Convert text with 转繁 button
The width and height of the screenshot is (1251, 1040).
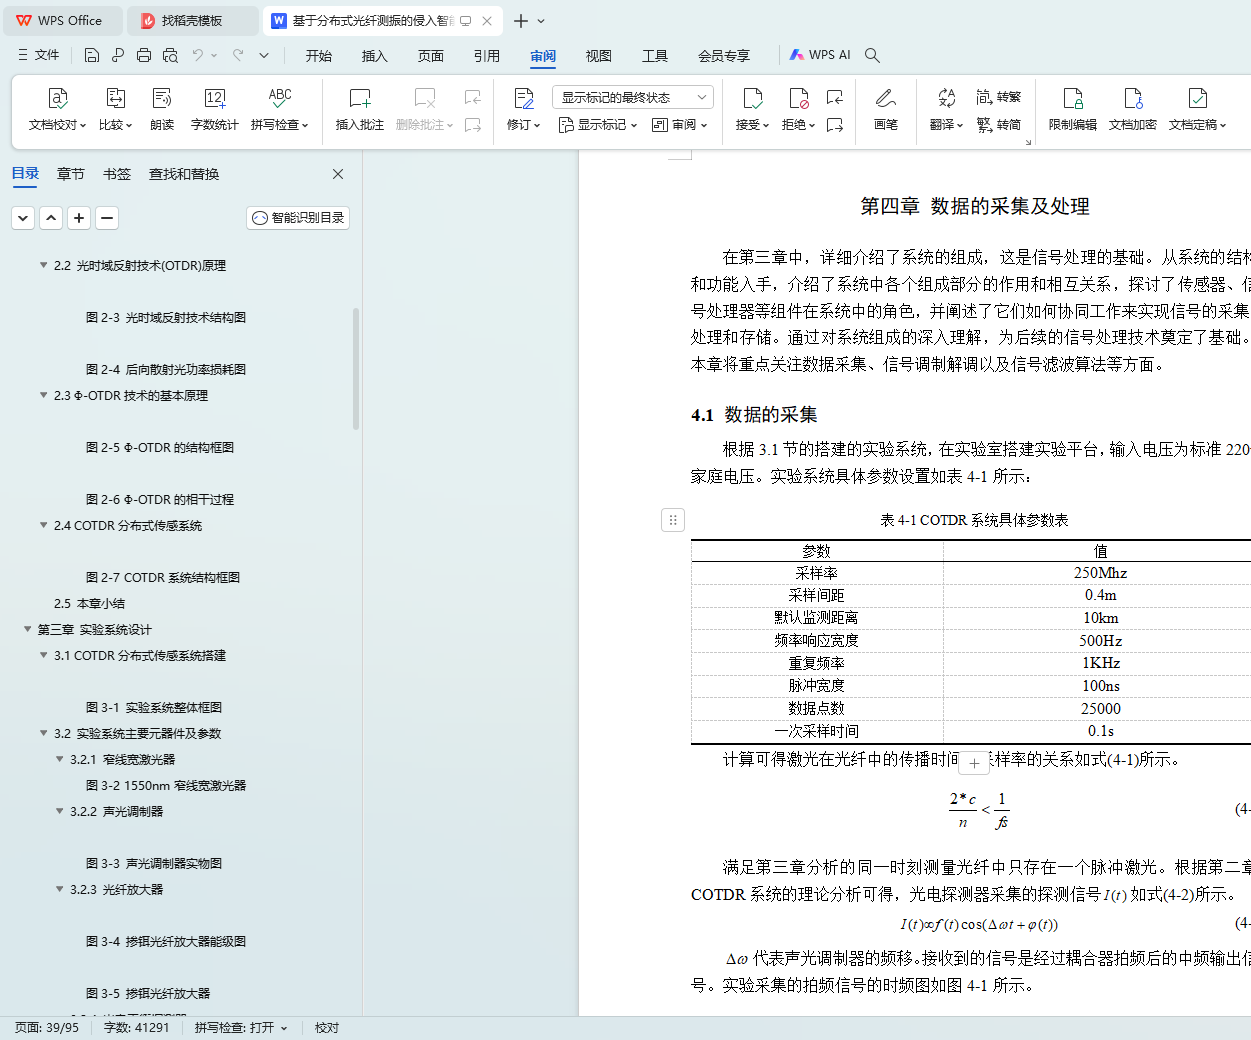pyautogui.click(x=999, y=97)
